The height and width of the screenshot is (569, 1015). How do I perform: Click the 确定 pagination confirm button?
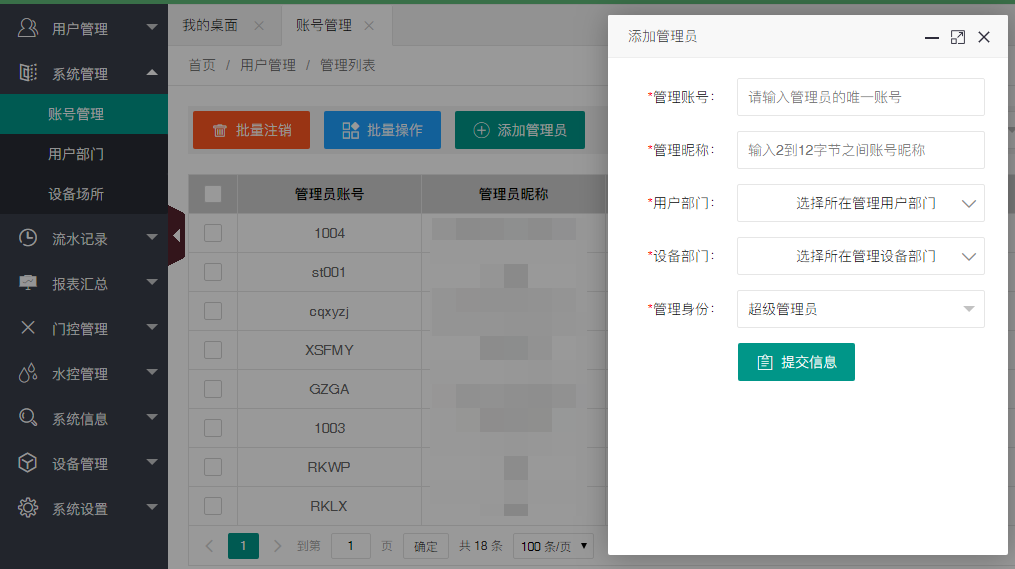pos(425,546)
